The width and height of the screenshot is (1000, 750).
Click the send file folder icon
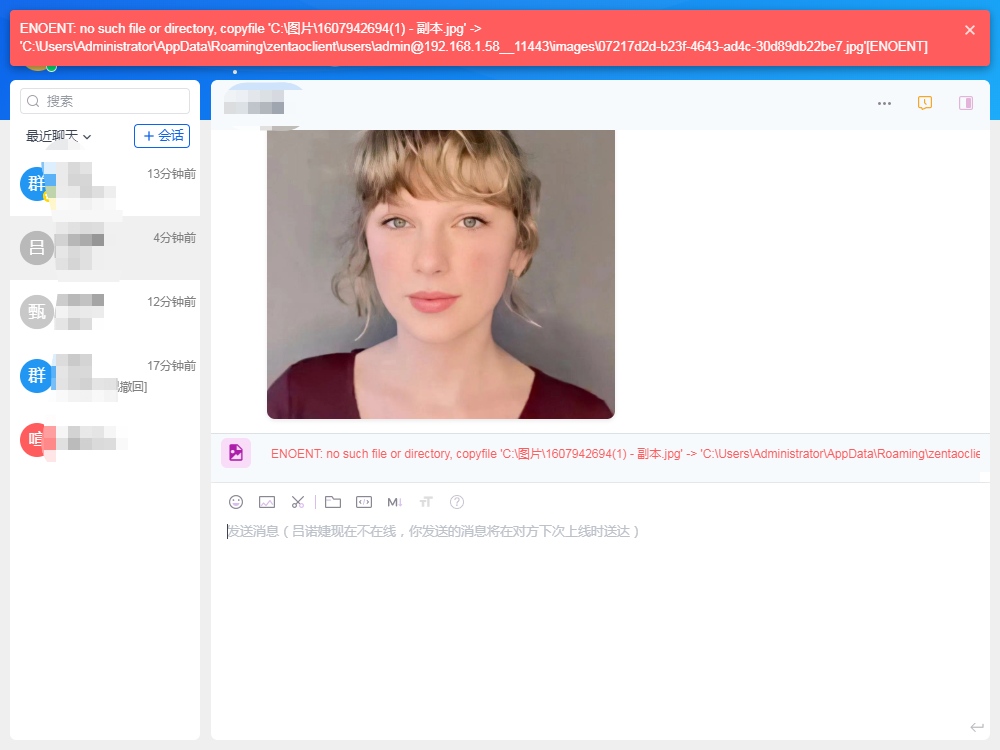click(x=333, y=502)
